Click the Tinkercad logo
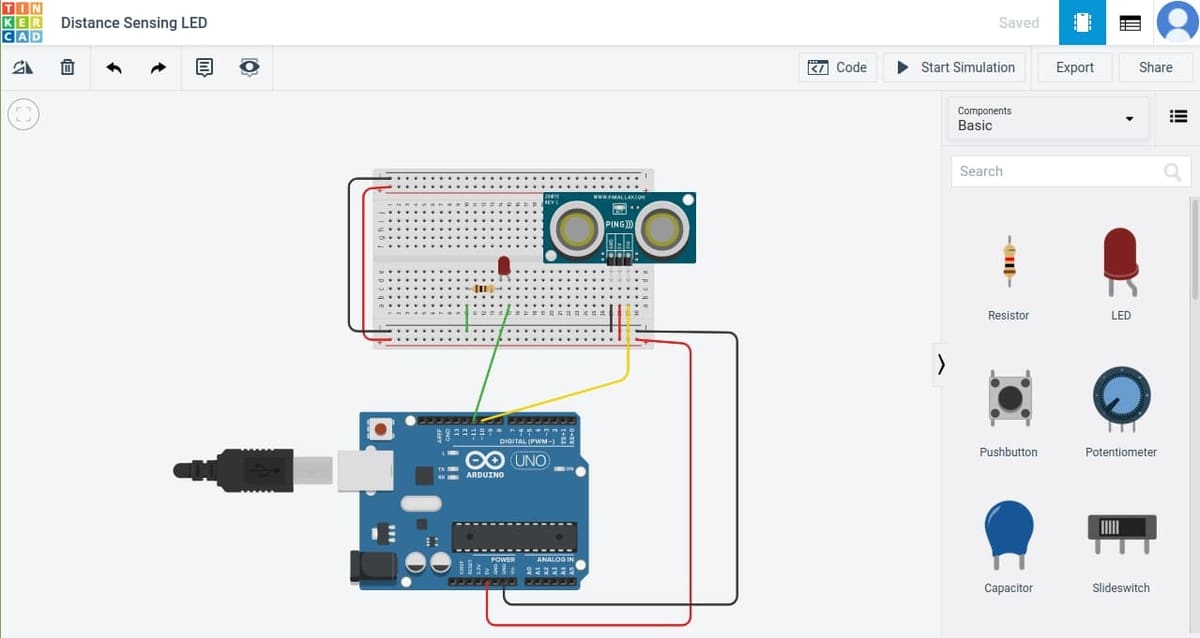1200x638 pixels. [x=22, y=22]
